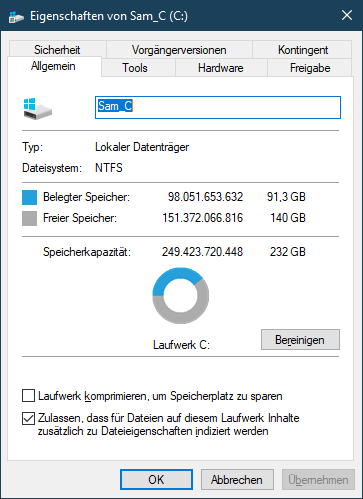The height and width of the screenshot is (499, 363).
Task: Click the drive icon in title bar
Action: tap(16, 16)
